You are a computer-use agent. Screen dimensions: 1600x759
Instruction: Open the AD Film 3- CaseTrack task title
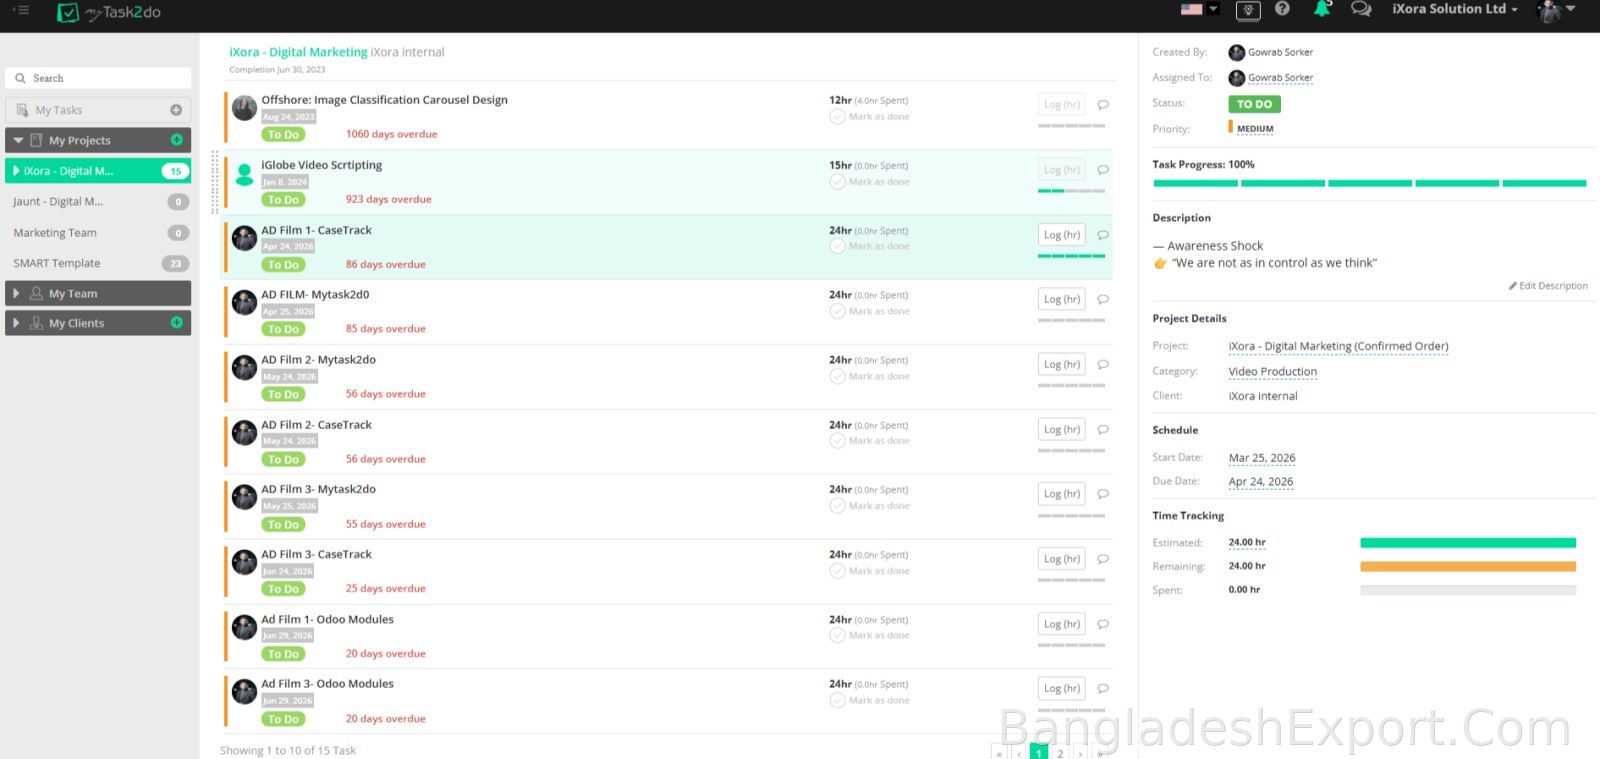tap(316, 554)
